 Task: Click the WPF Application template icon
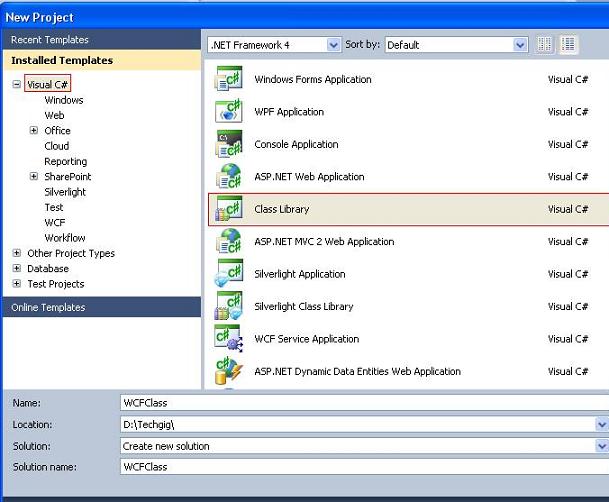tap(229, 111)
